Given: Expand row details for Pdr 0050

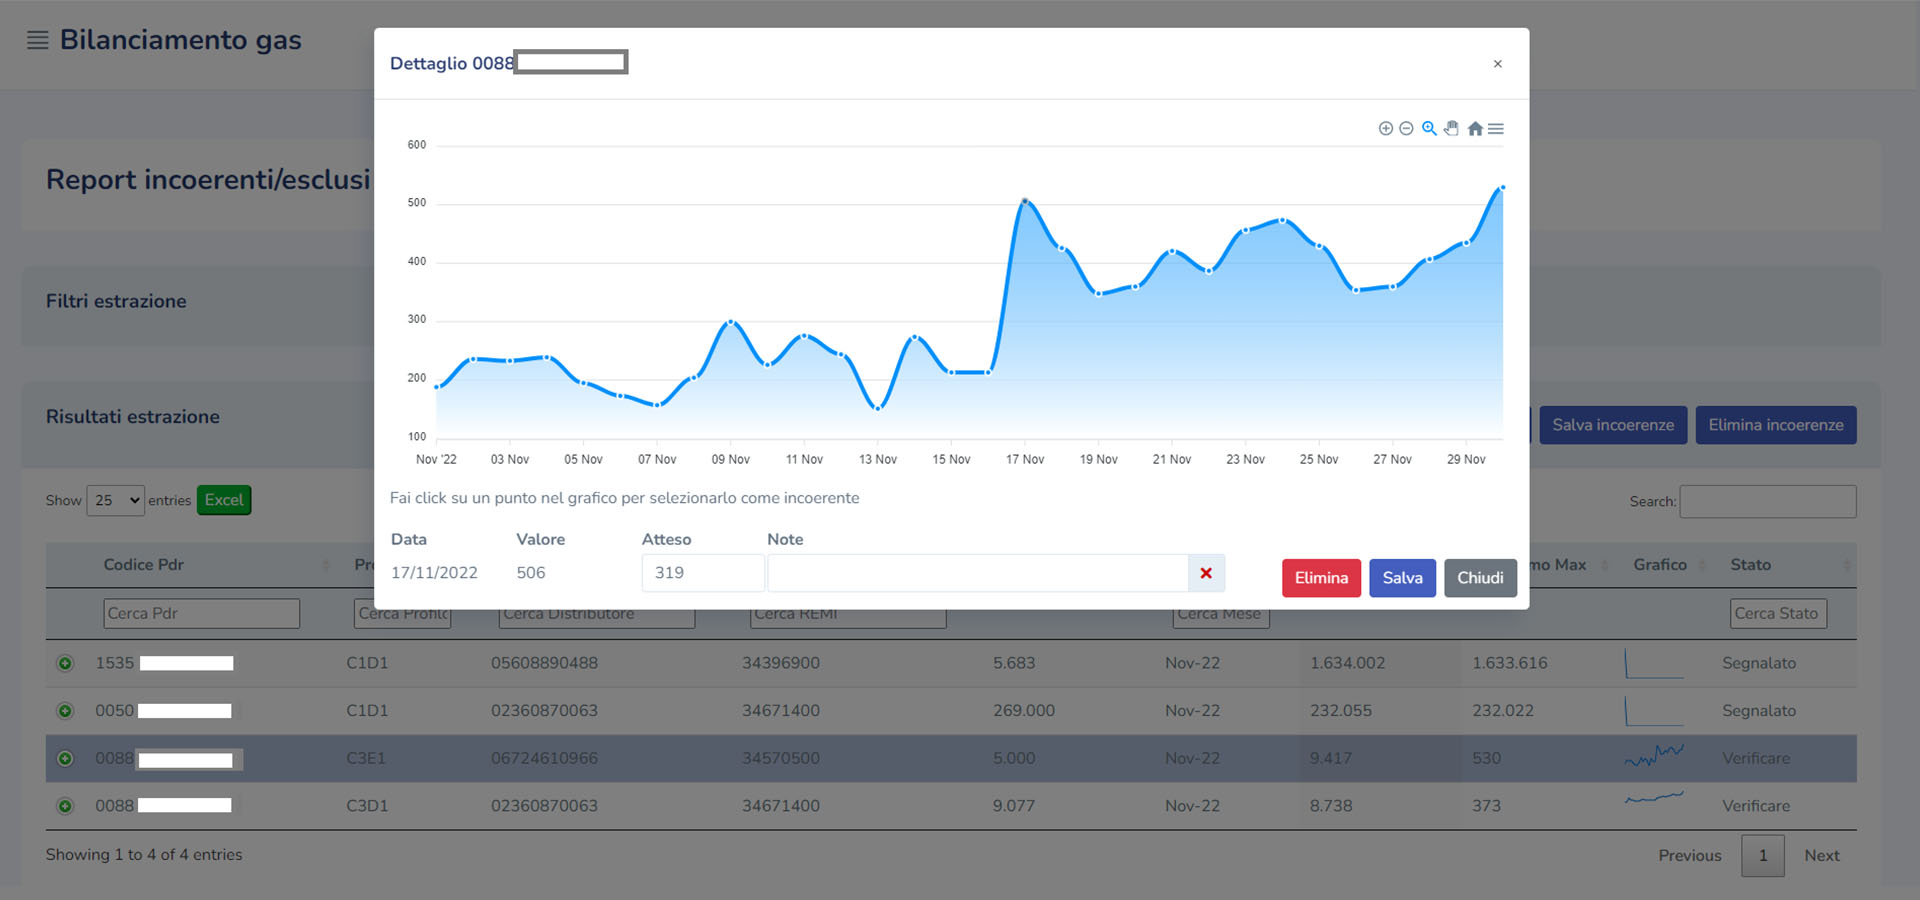Looking at the screenshot, I should 65,711.
